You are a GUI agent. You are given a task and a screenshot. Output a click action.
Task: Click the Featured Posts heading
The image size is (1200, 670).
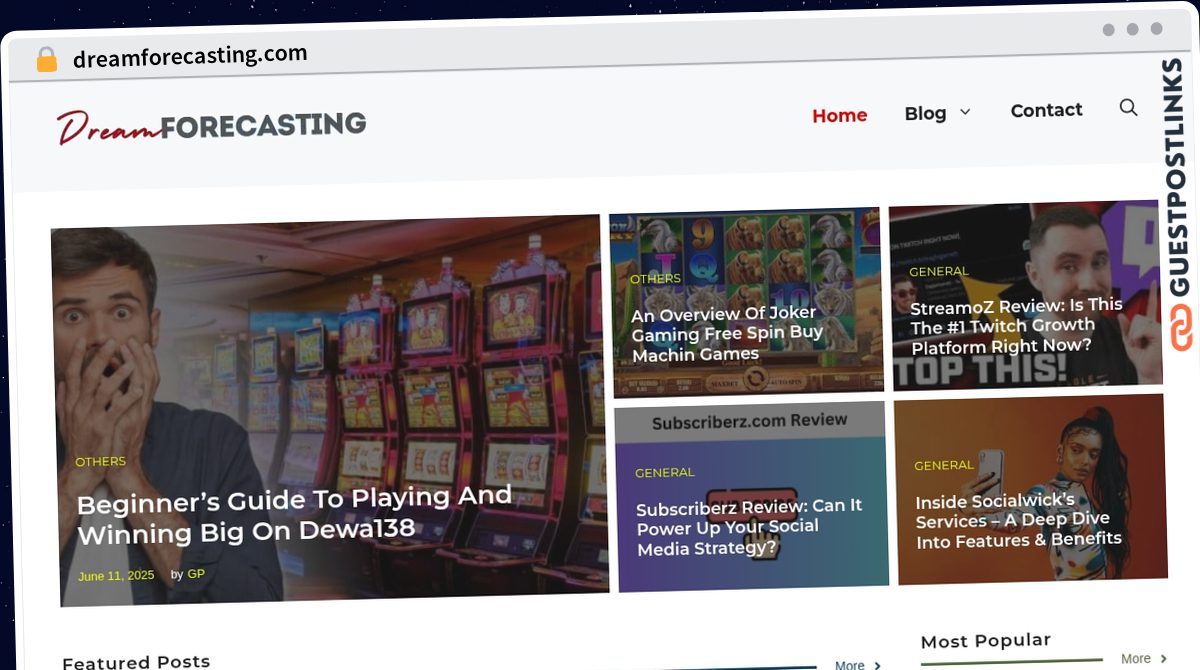(136, 661)
